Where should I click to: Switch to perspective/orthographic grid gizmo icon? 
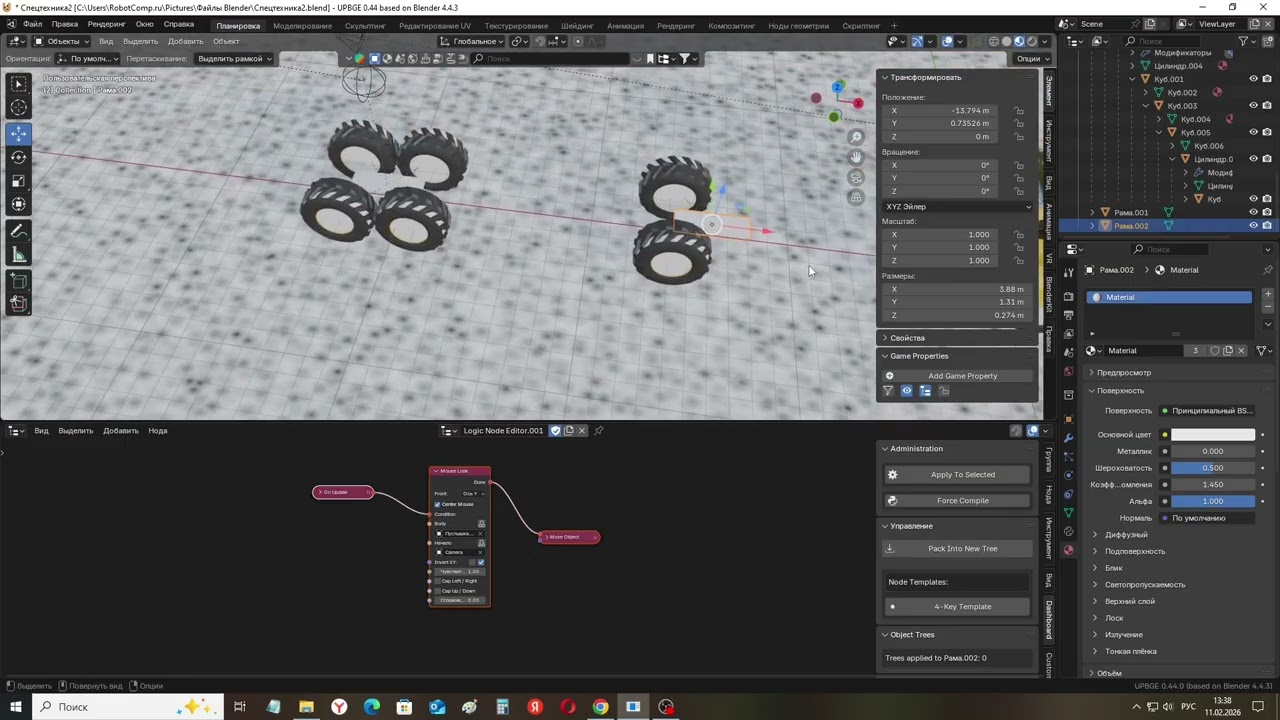[x=856, y=197]
